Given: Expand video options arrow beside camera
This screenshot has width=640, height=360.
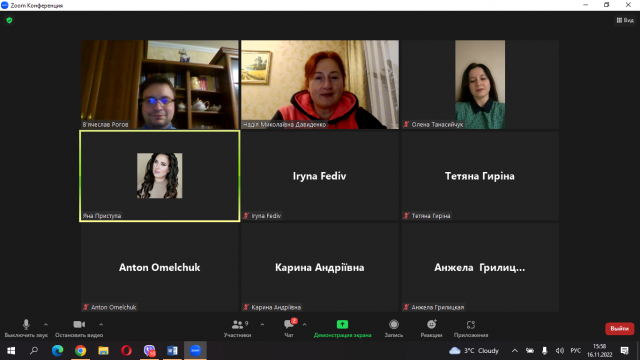Looking at the screenshot, I should coord(101,325).
